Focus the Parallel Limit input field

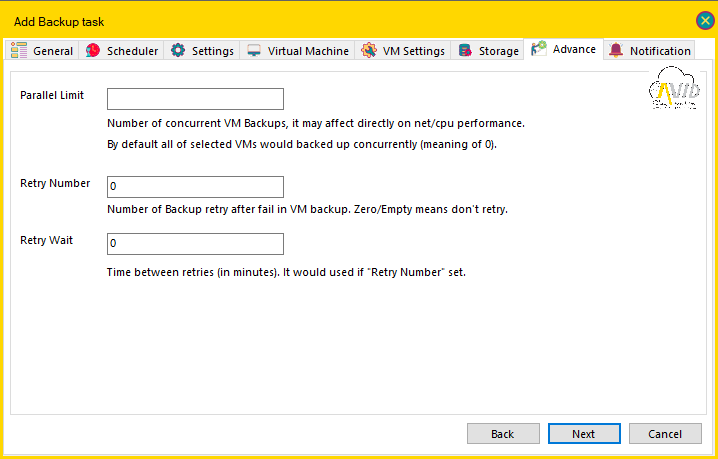pos(195,99)
